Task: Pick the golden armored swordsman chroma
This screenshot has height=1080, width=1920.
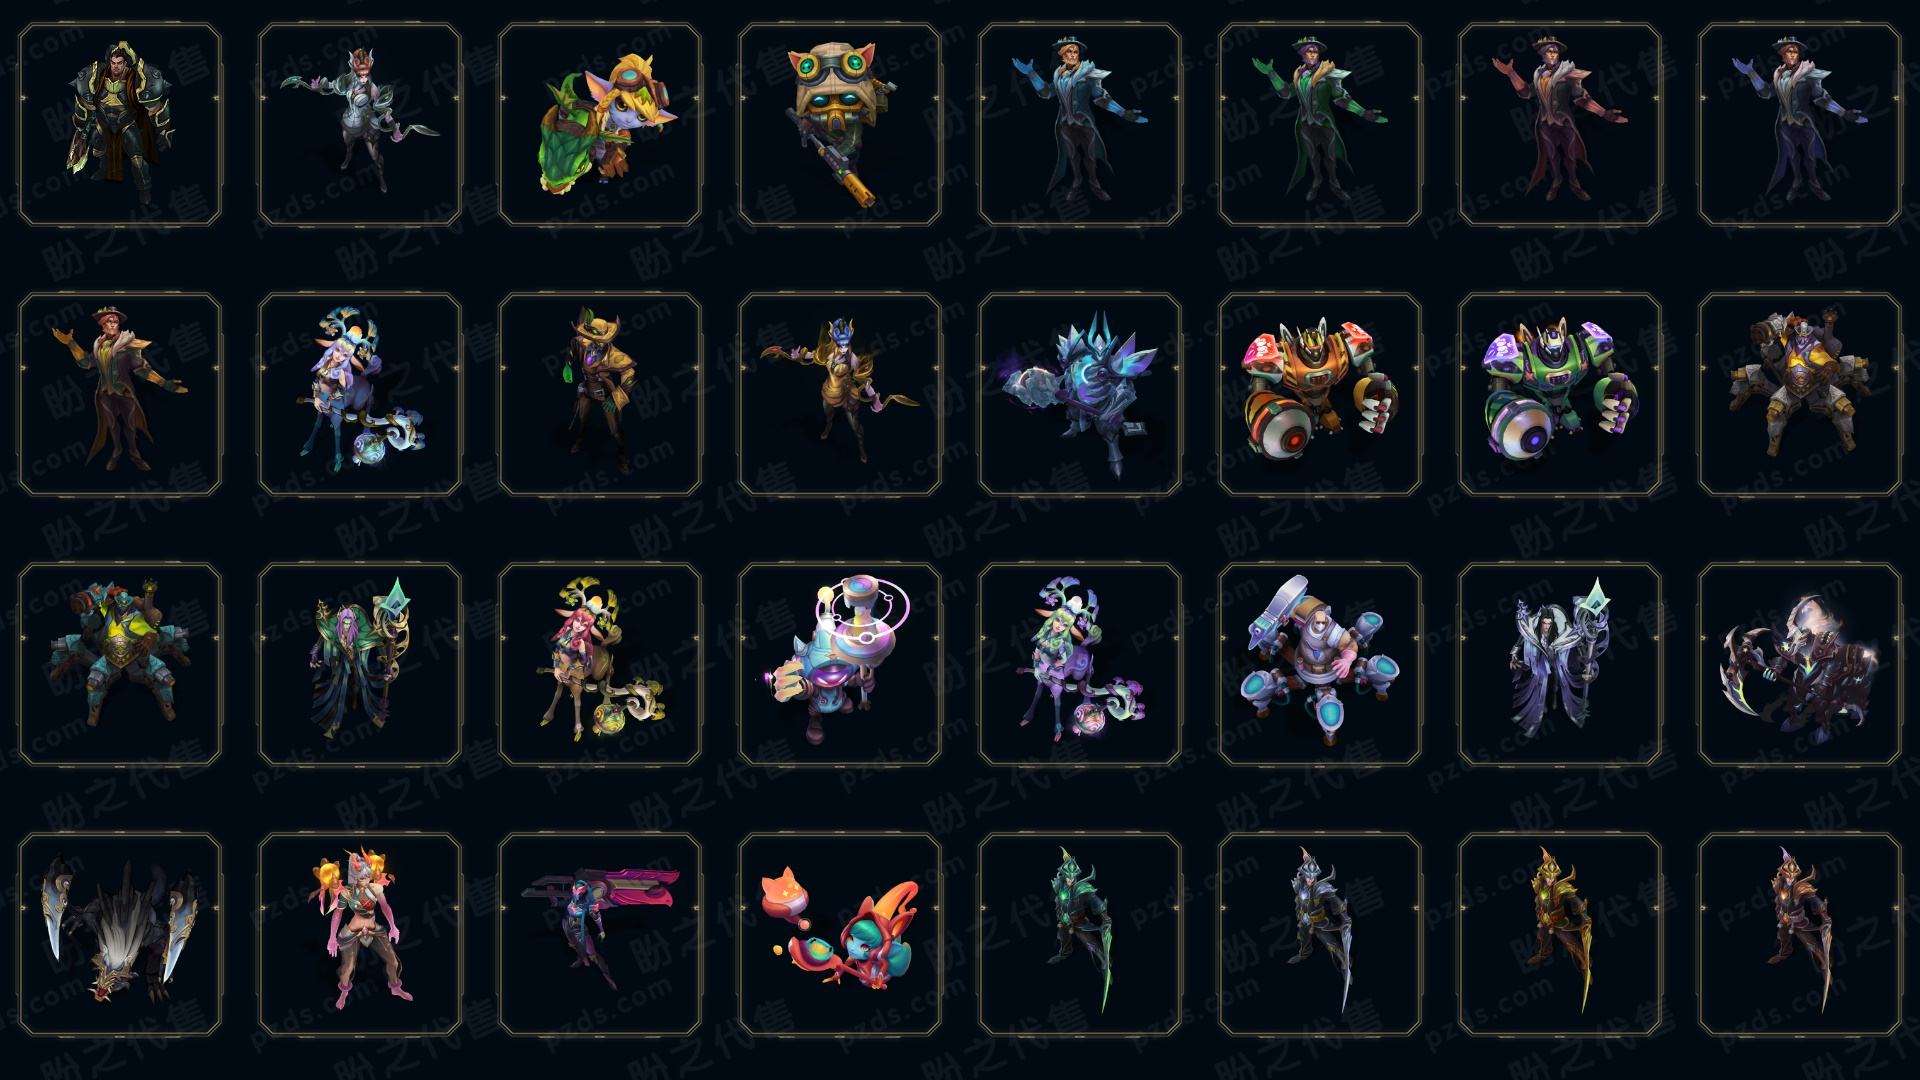Action: [x=1560, y=934]
